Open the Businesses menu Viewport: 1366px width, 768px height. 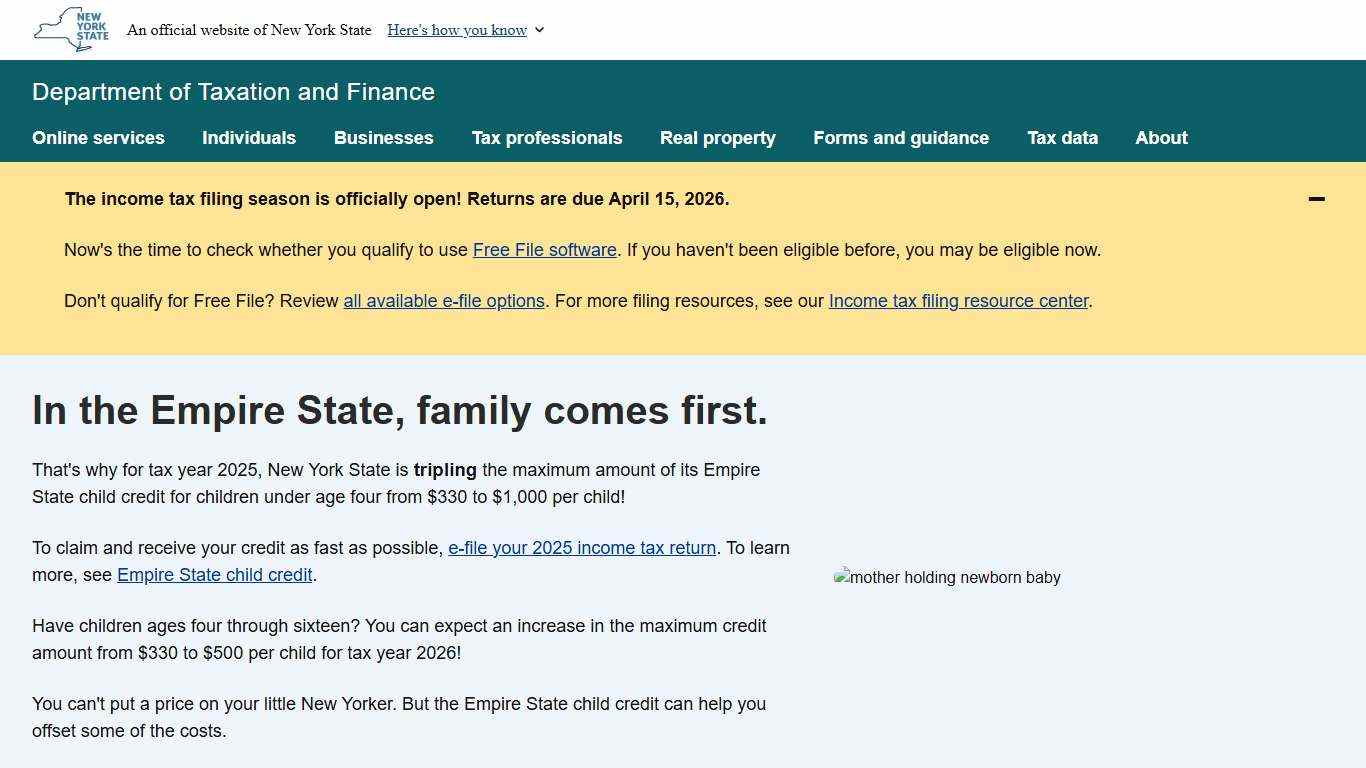coord(384,138)
